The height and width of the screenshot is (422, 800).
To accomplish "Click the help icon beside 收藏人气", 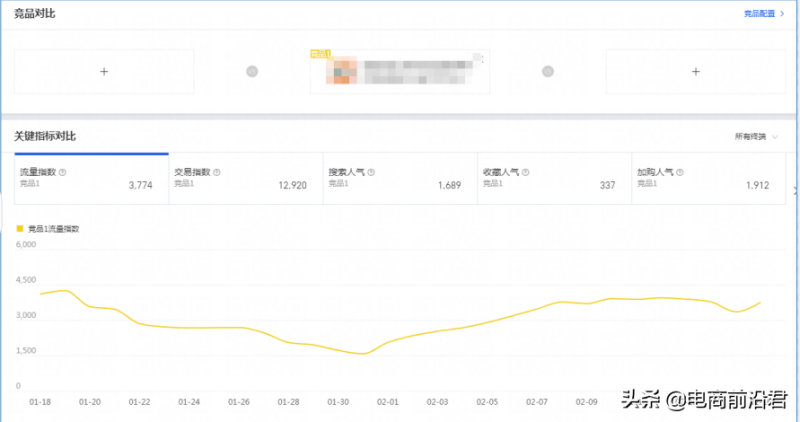I will pyautogui.click(x=526, y=172).
